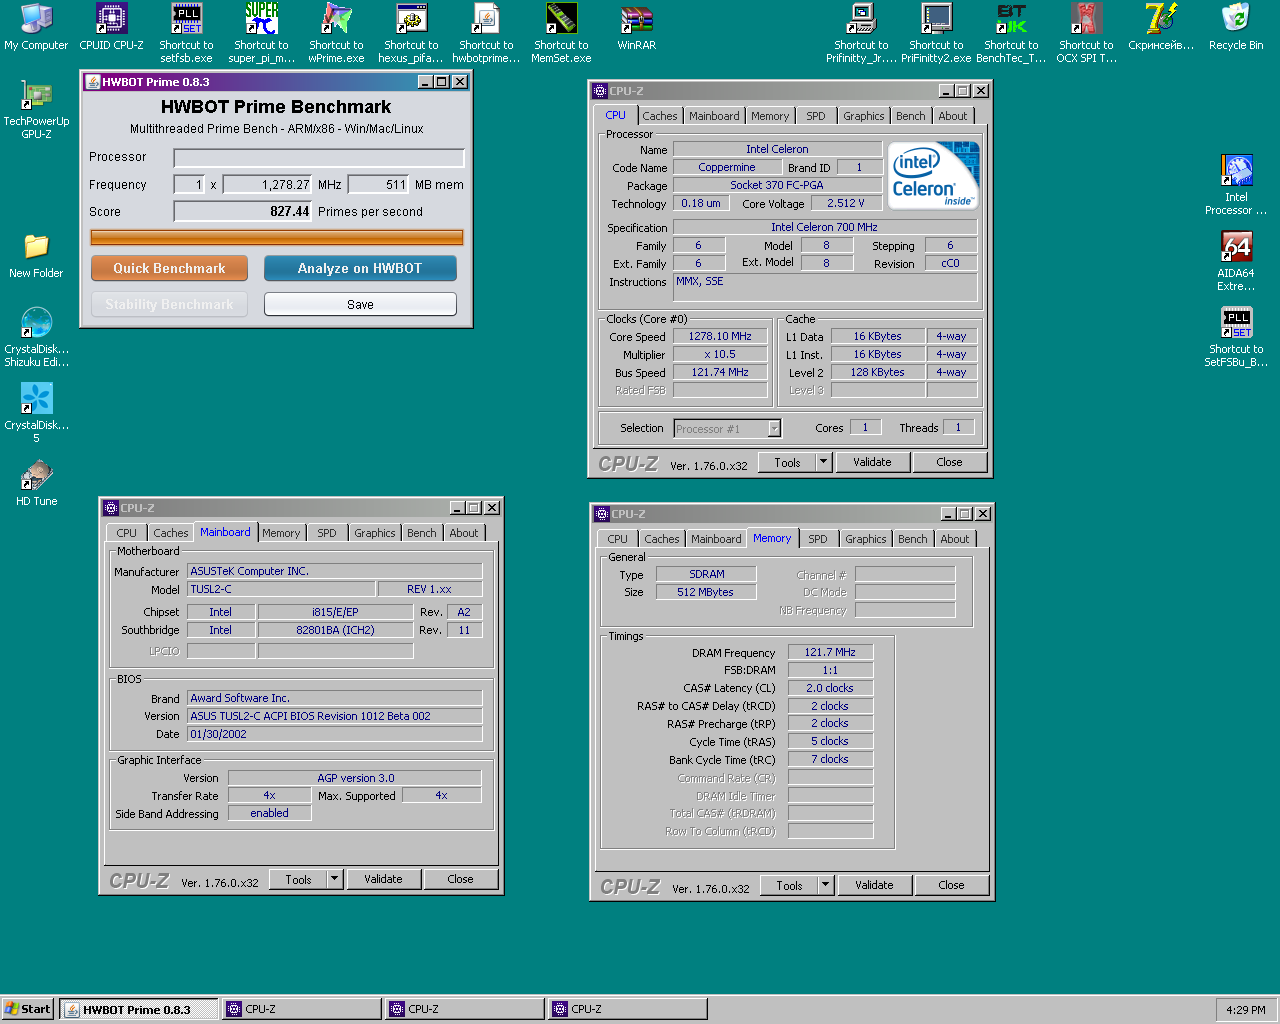Screen dimensions: 1280x1024
Task: Click Validate in the top CPU-Z window
Action: pyautogui.click(x=872, y=462)
